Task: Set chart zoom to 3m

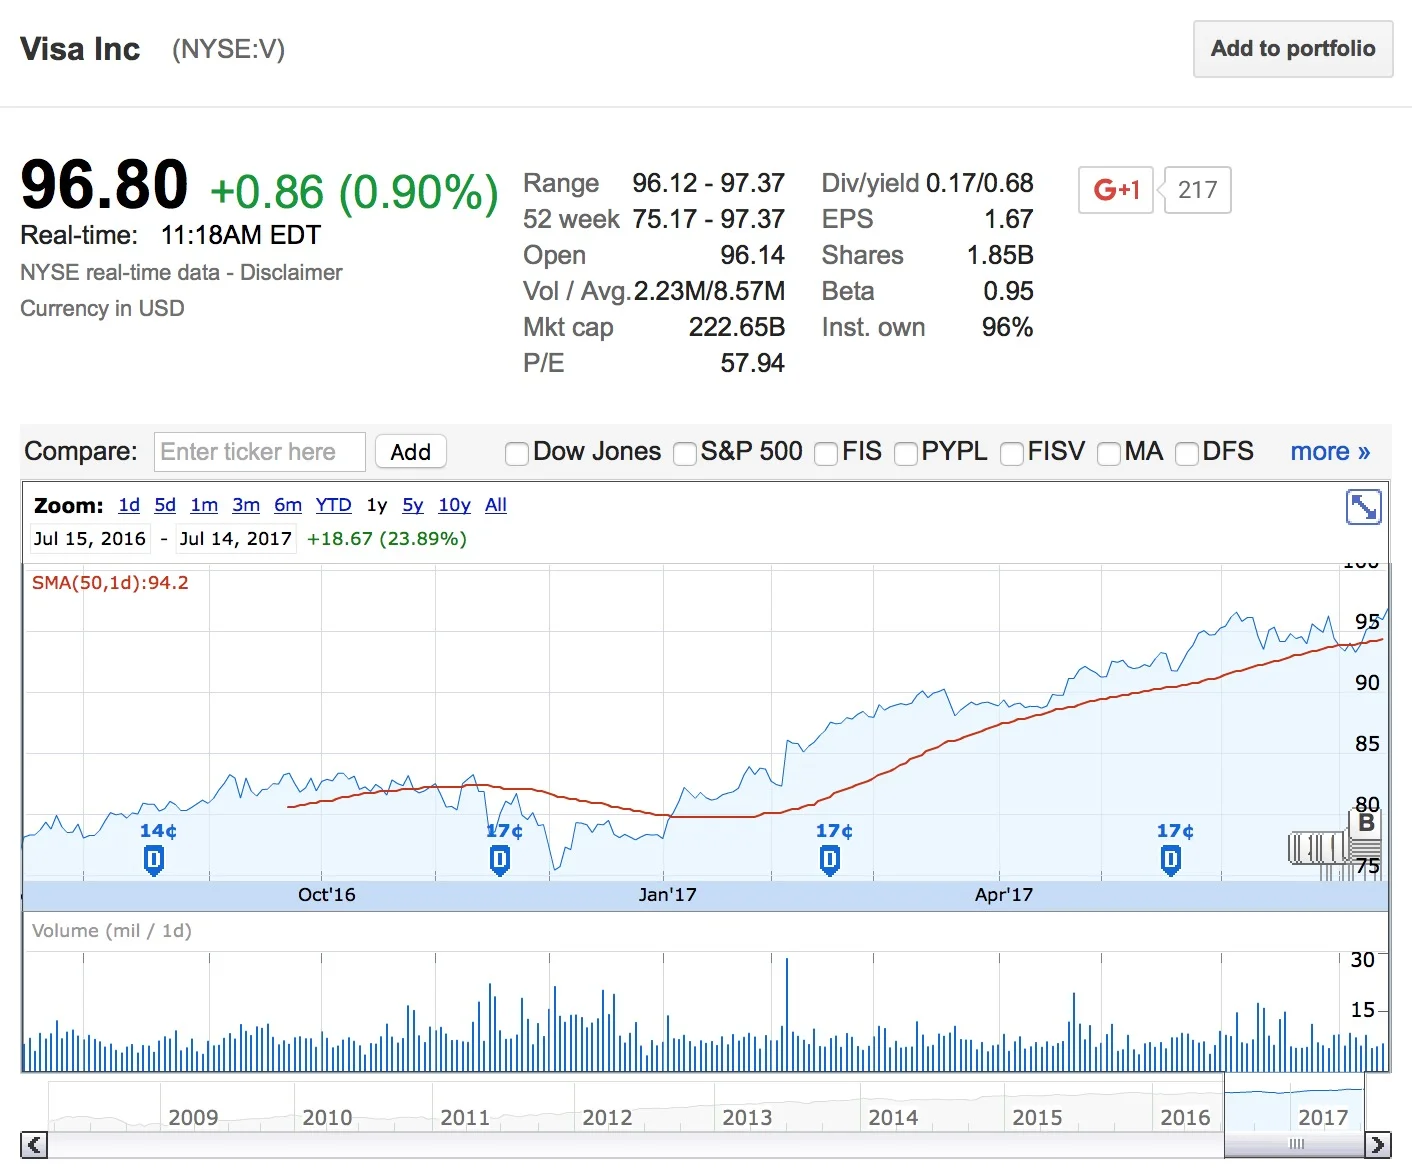Action: coord(246,505)
